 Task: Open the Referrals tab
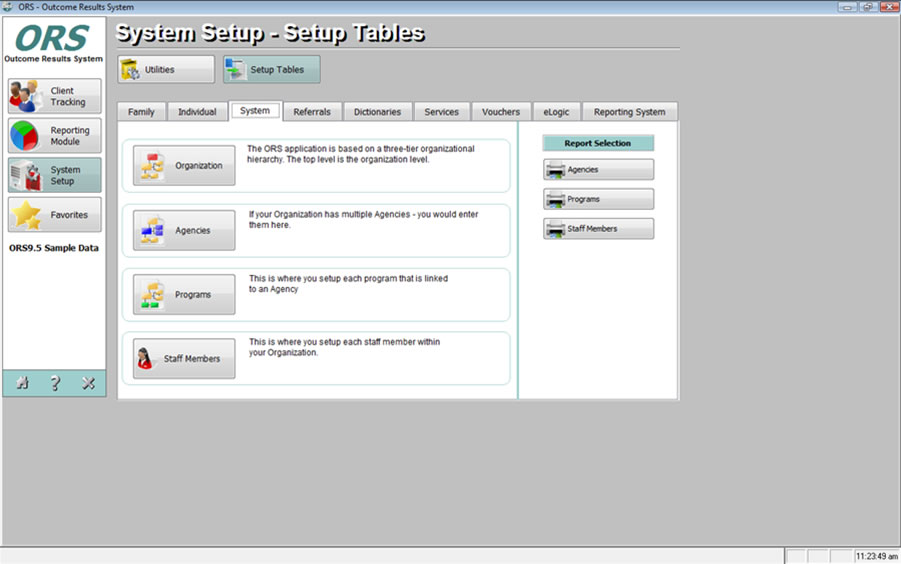click(x=312, y=112)
